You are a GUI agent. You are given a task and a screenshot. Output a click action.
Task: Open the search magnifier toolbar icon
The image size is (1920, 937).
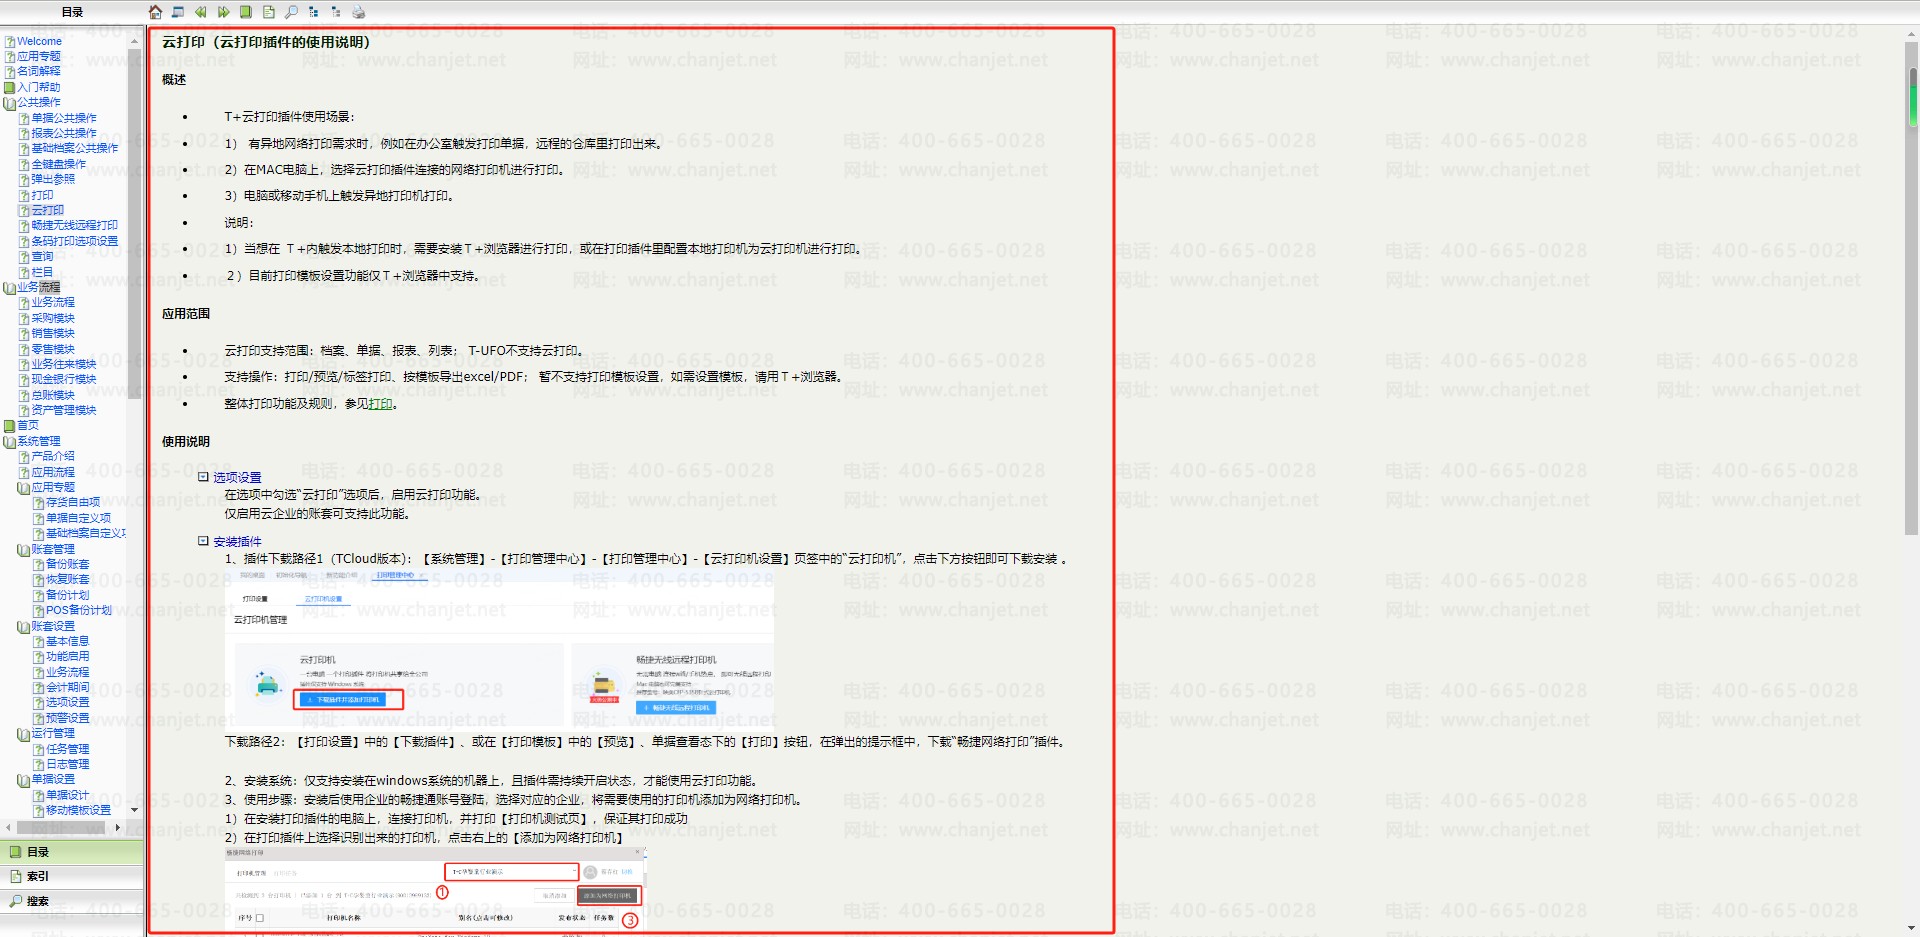tap(291, 12)
